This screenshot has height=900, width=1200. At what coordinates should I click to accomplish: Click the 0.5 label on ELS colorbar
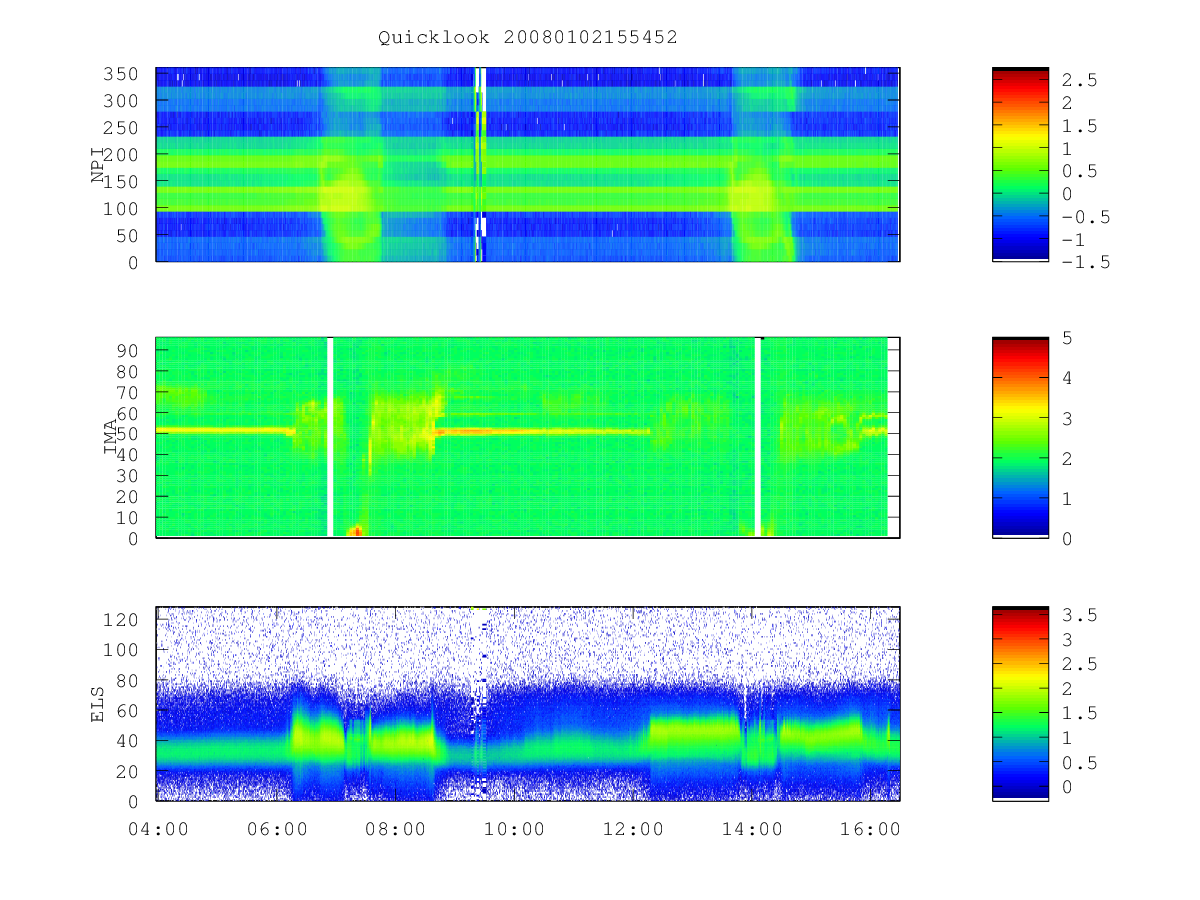click(x=1079, y=763)
